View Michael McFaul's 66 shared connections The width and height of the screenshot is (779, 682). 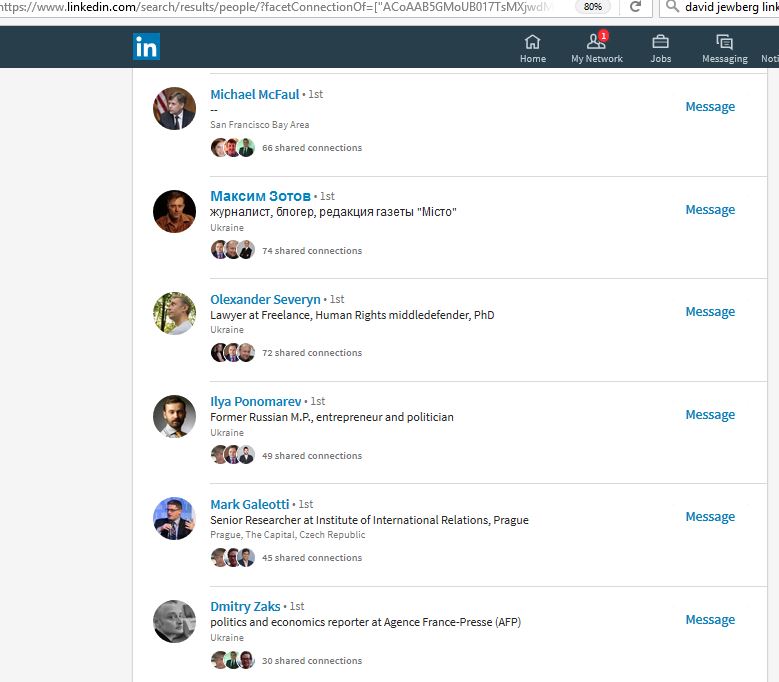pos(312,148)
